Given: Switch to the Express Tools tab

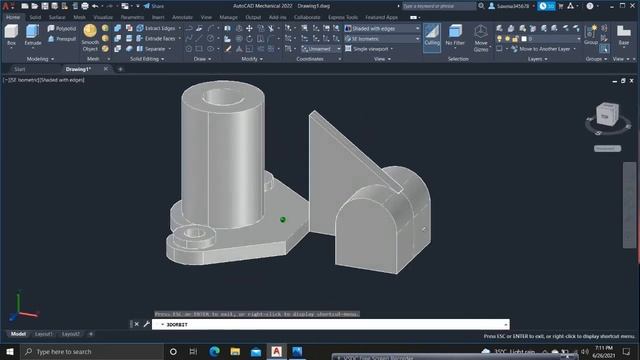Looking at the screenshot, I should (342, 17).
